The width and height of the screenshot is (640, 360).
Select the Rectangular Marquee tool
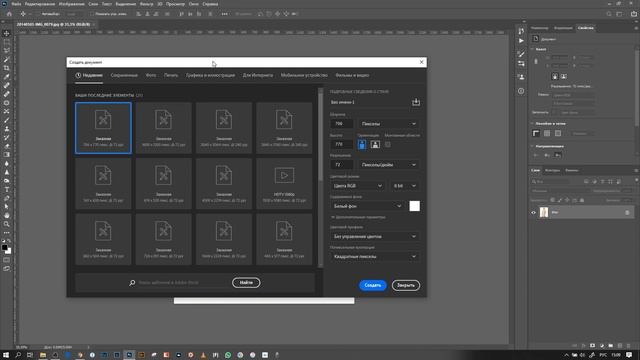7,42
